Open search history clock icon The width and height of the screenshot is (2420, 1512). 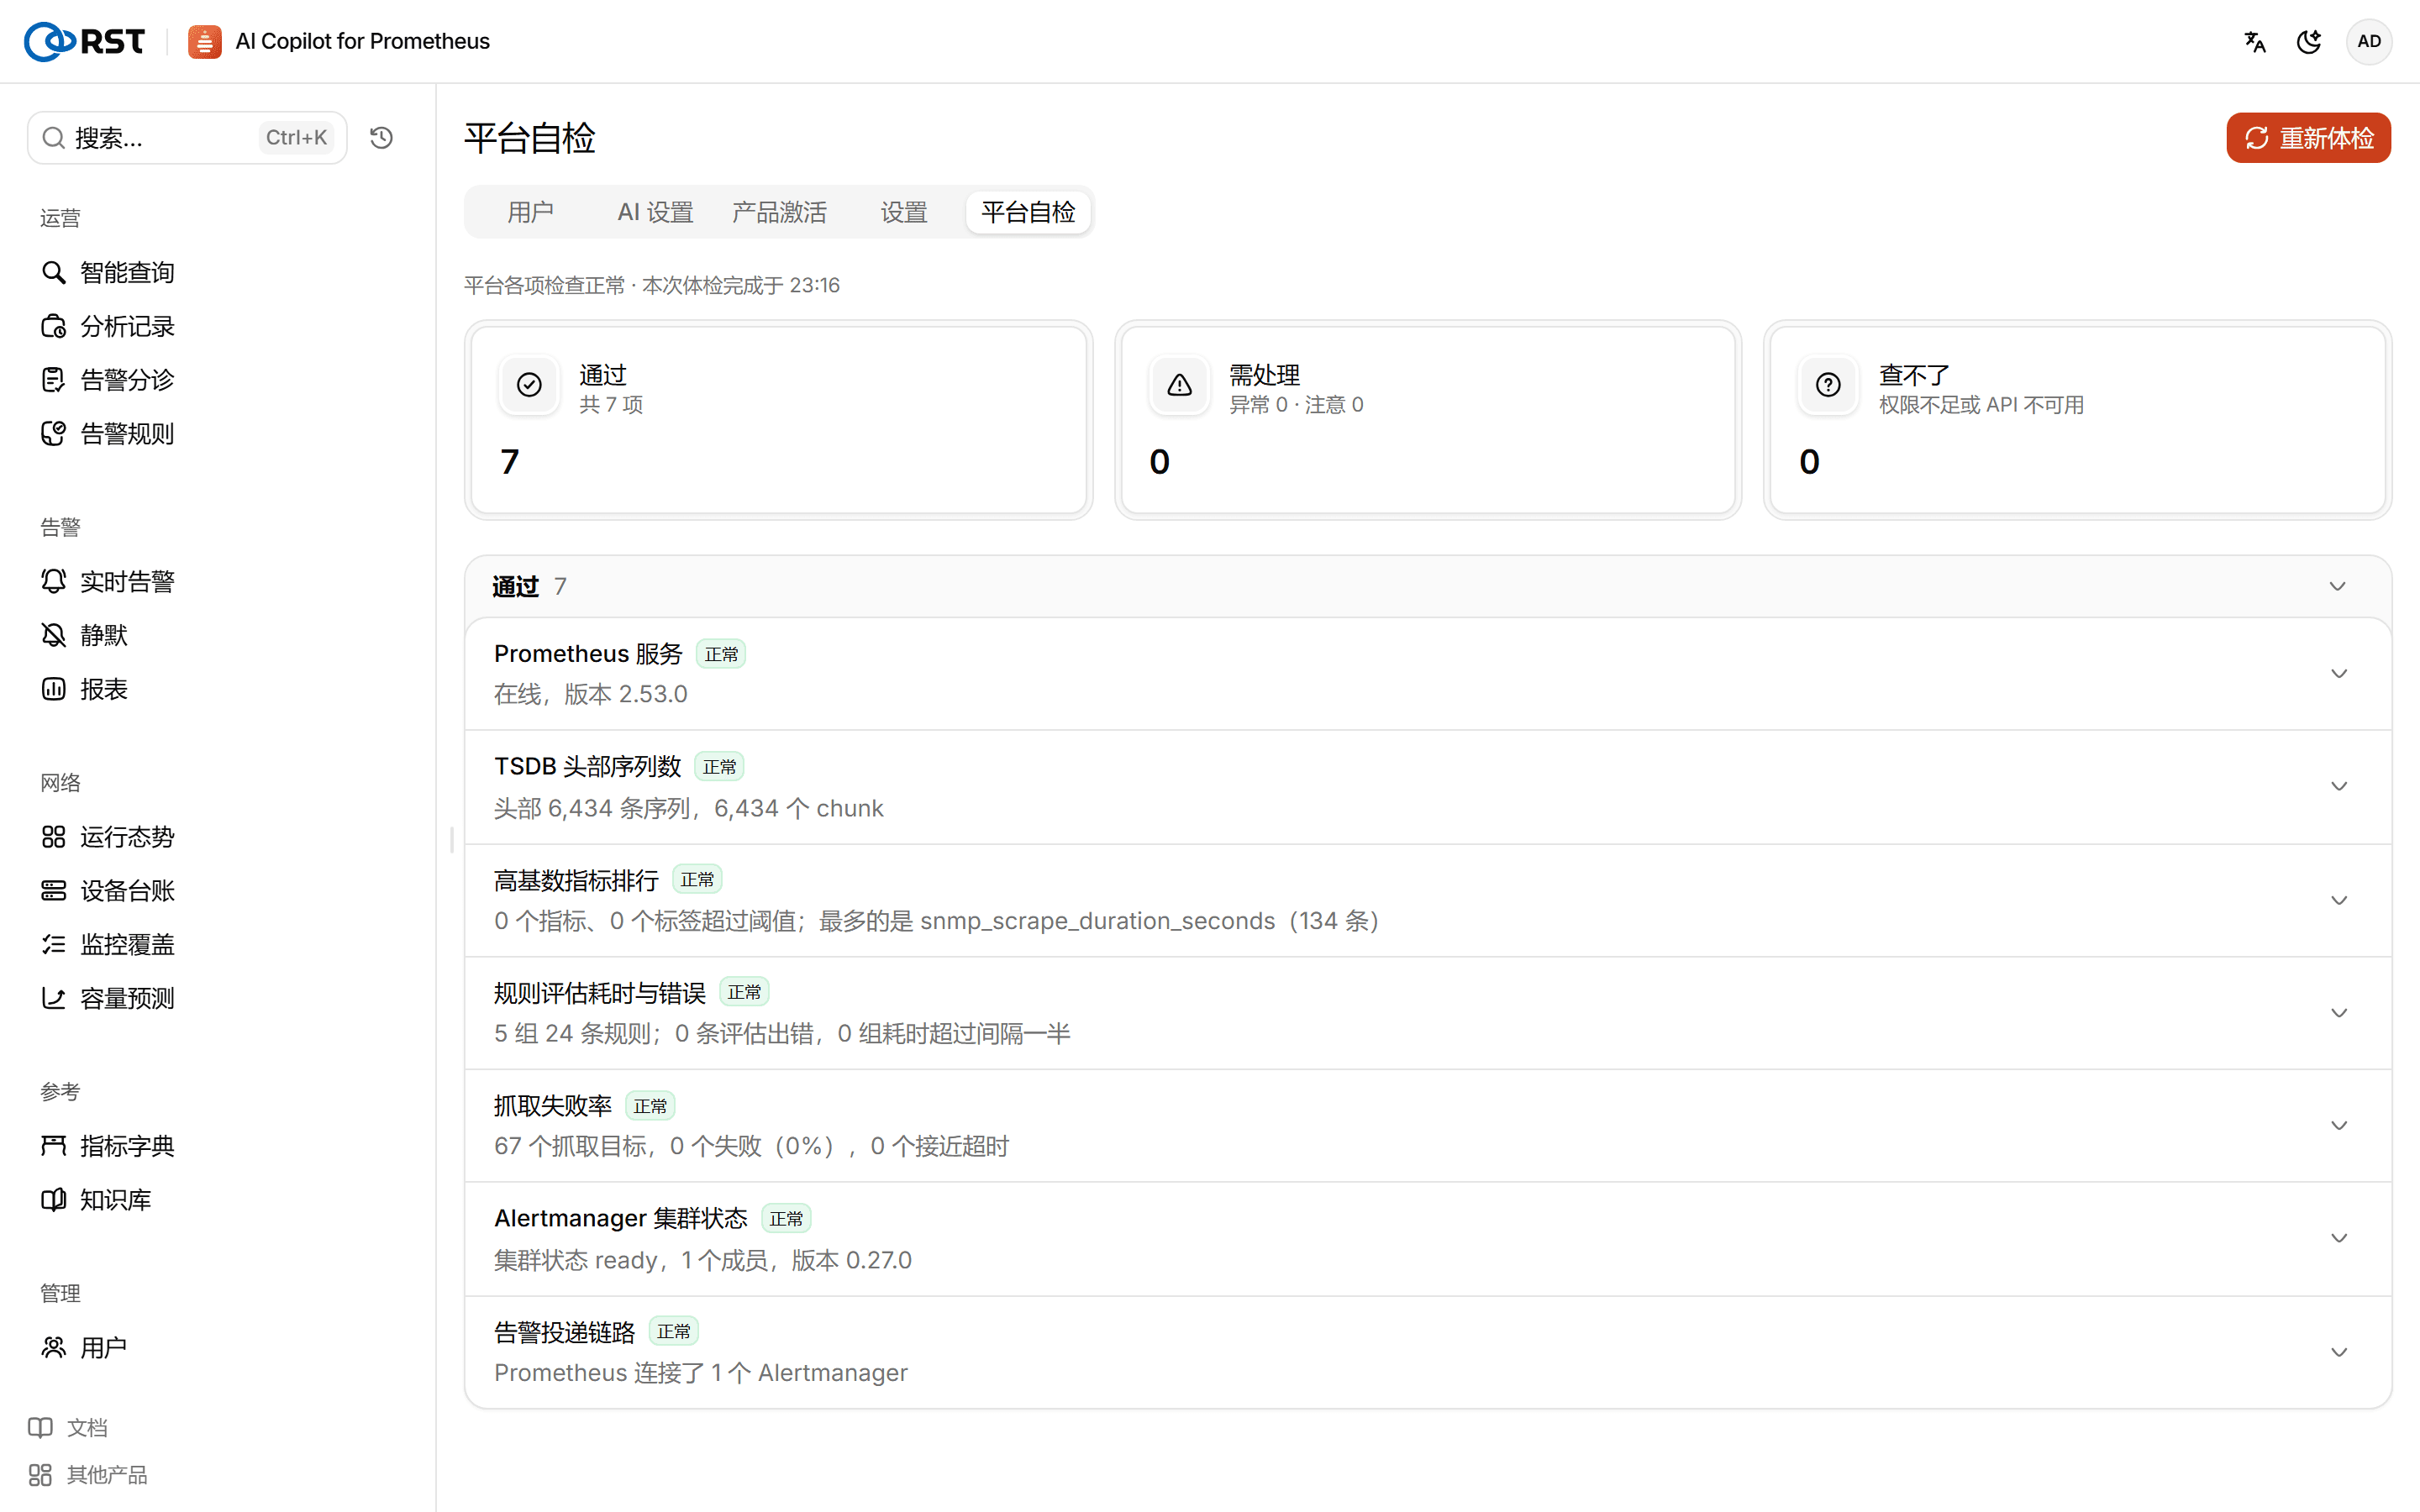381,138
